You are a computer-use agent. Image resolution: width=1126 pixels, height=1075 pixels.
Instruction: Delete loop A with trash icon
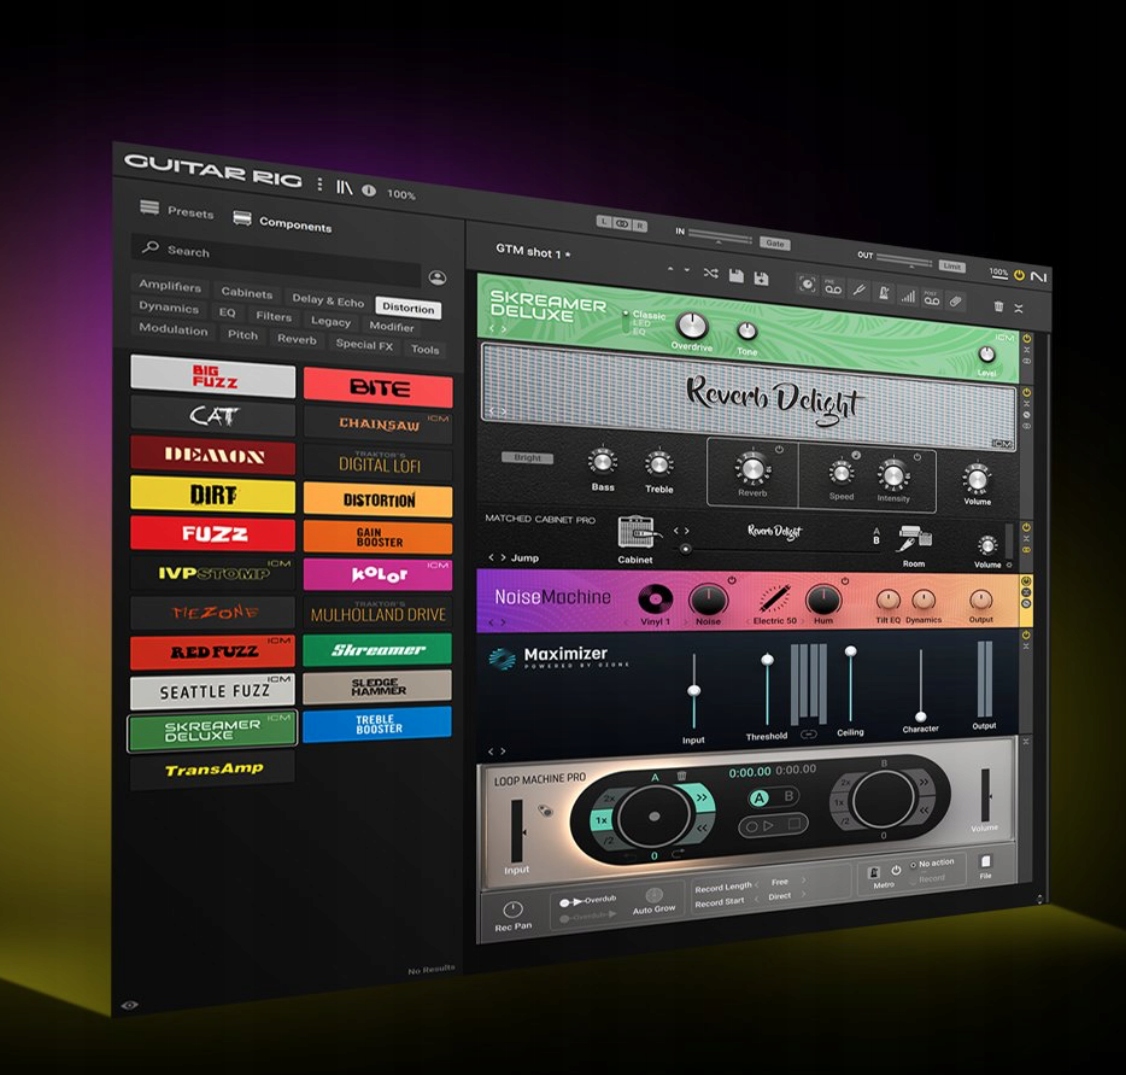tap(681, 775)
